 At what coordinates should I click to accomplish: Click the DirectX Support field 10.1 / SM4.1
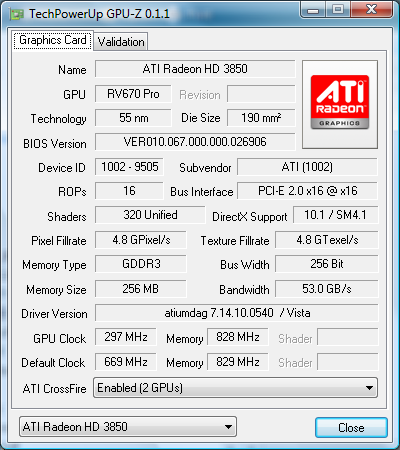pos(335,215)
